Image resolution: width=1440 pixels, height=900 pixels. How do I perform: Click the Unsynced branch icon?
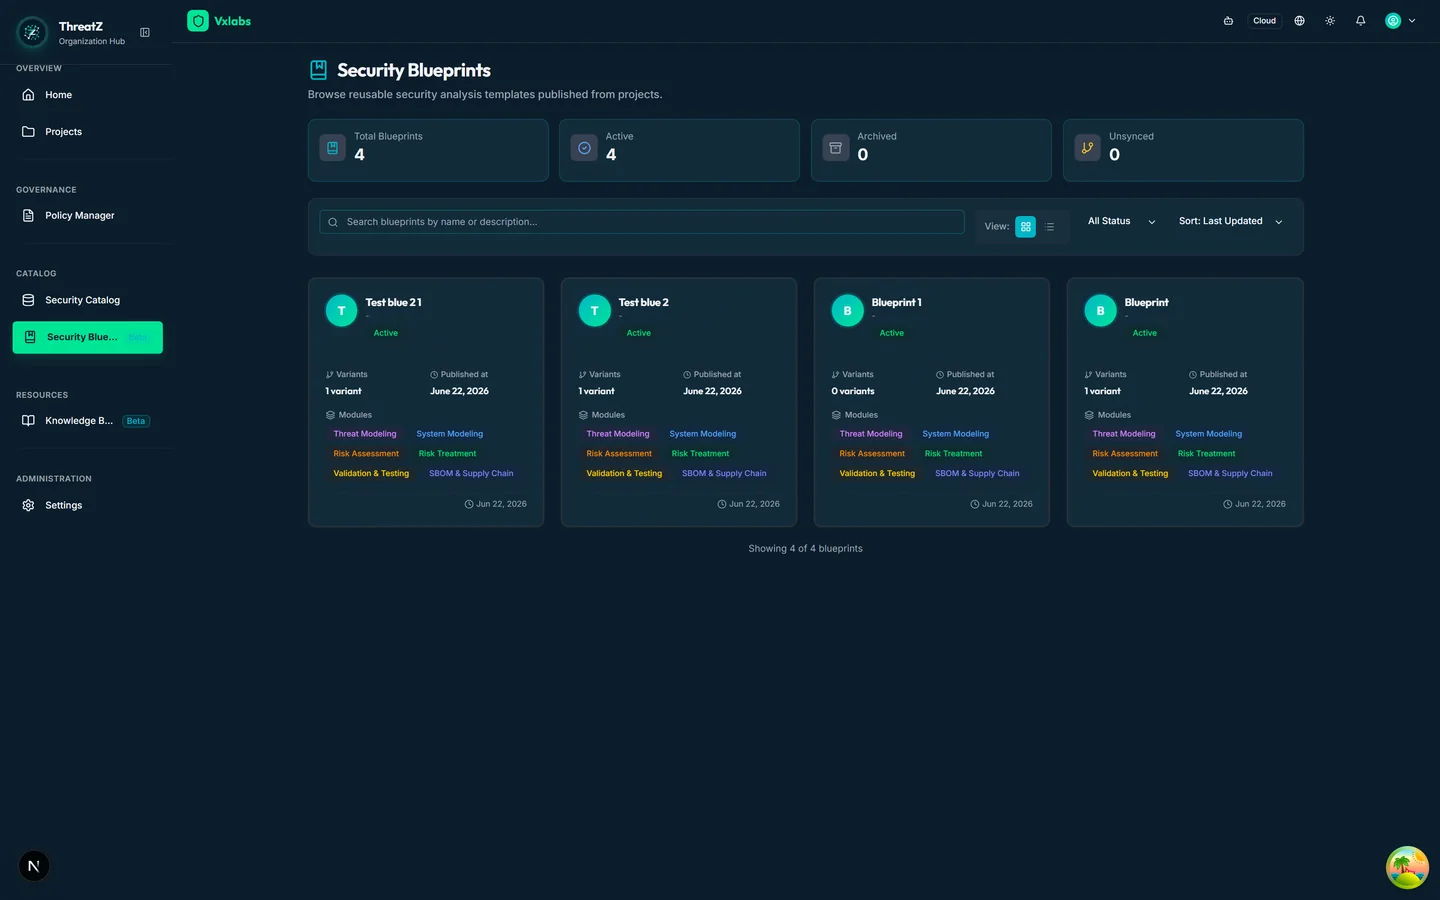[1087, 148]
